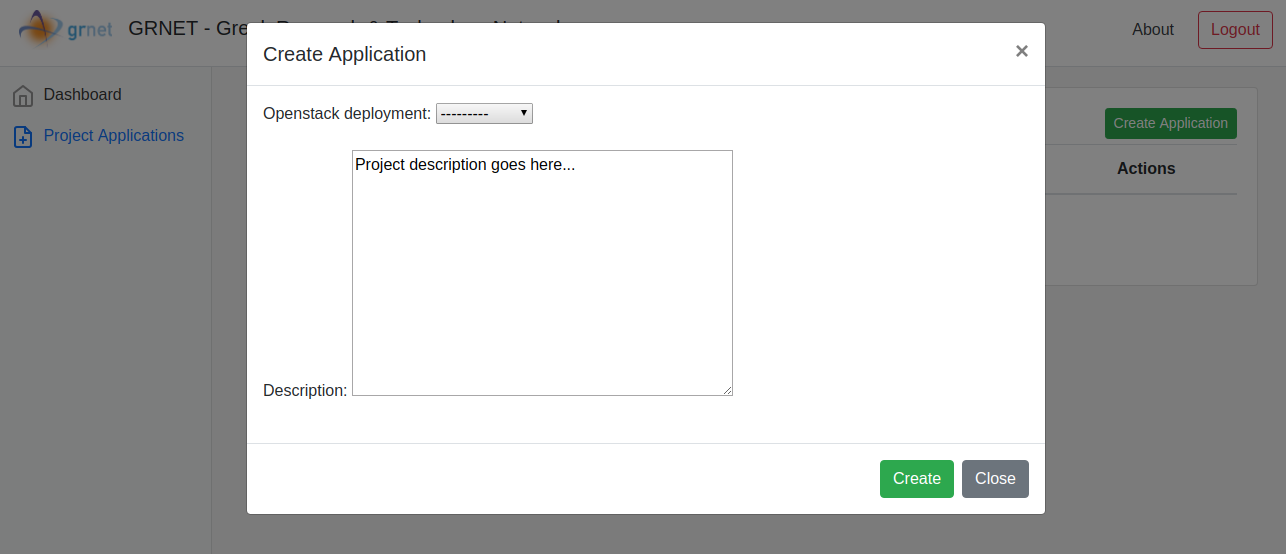Click the Openstack deployment dropdown arrow
Screen dimensions: 1286x554
pyautogui.click(x=524, y=114)
